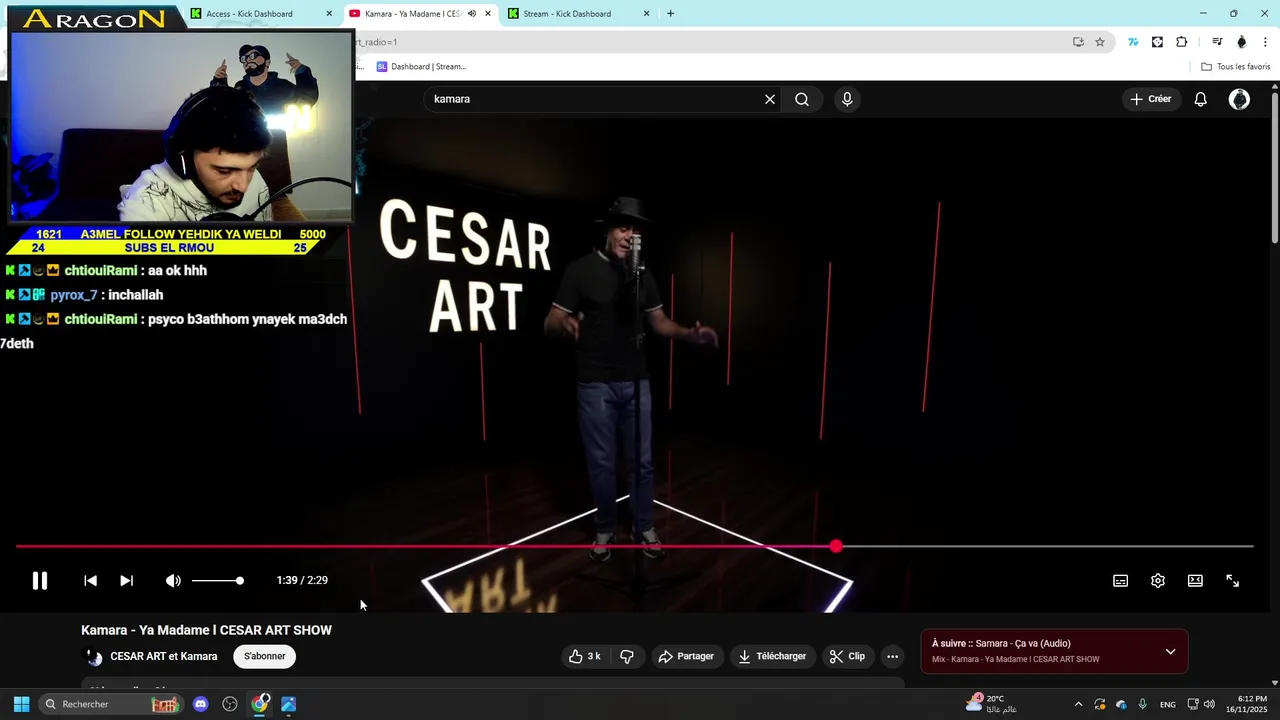
Task: Open the weather widget showing 20°C
Action: pyautogui.click(x=991, y=704)
